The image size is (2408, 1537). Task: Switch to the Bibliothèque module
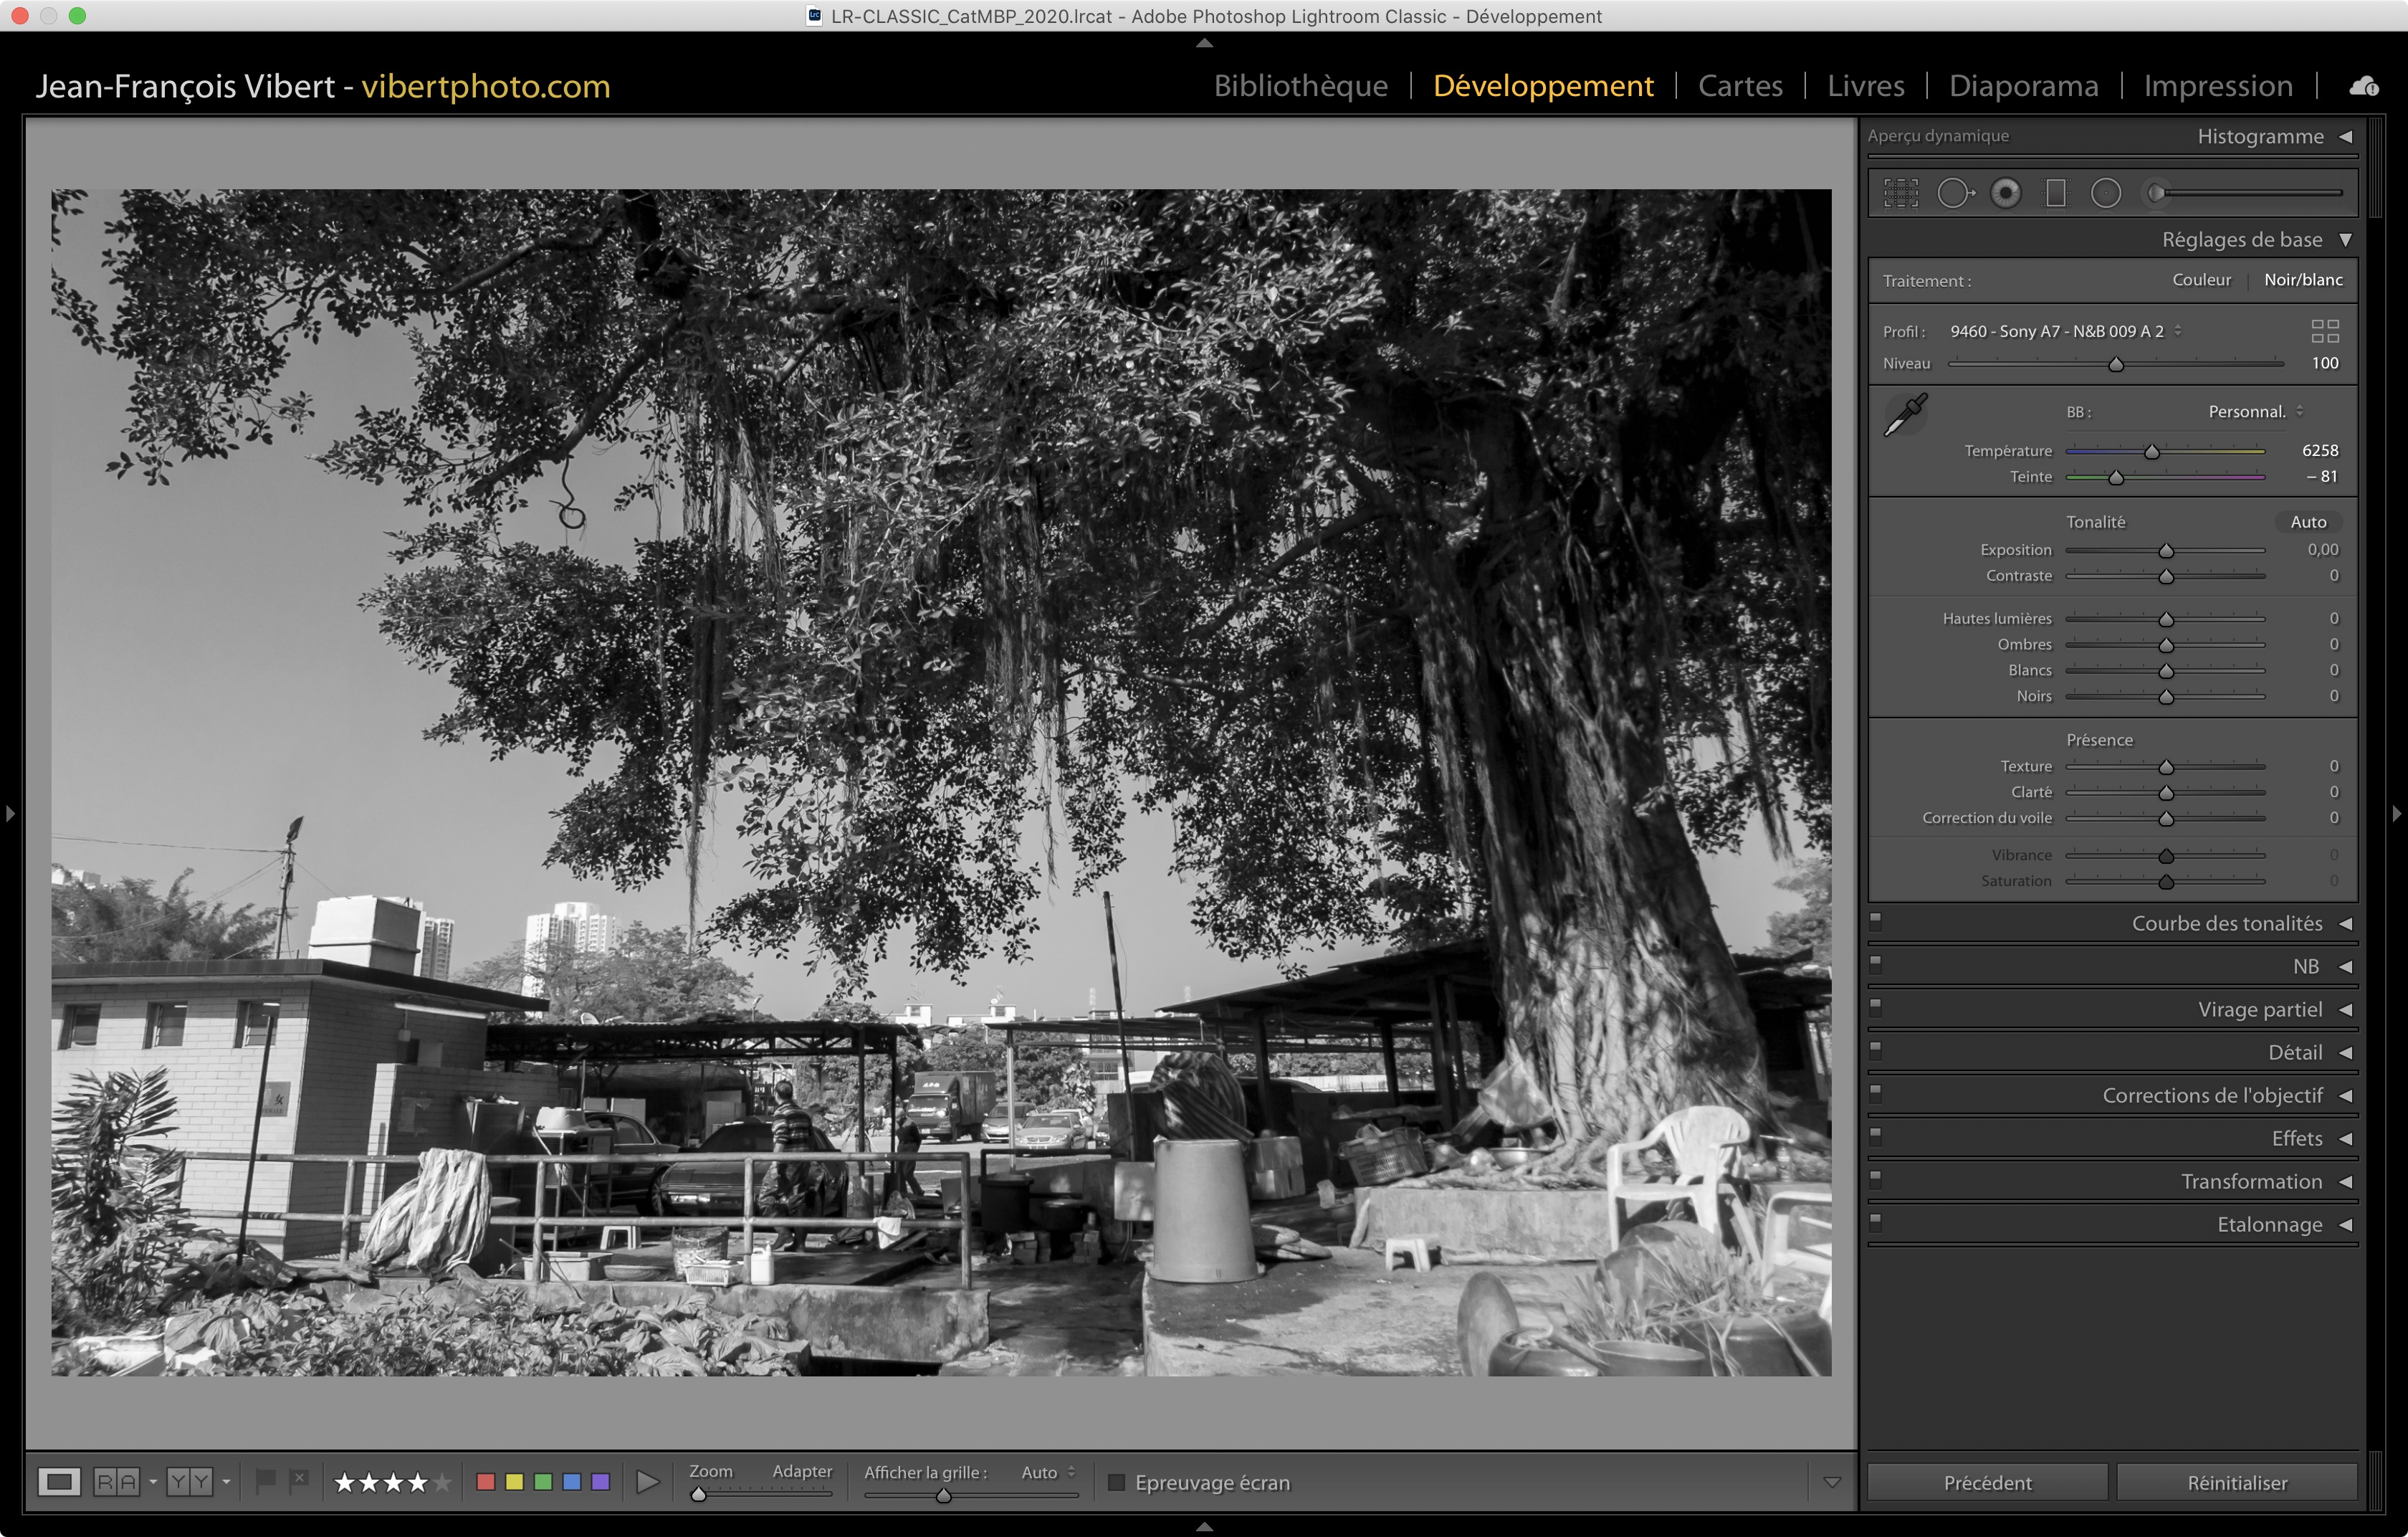click(x=1300, y=86)
